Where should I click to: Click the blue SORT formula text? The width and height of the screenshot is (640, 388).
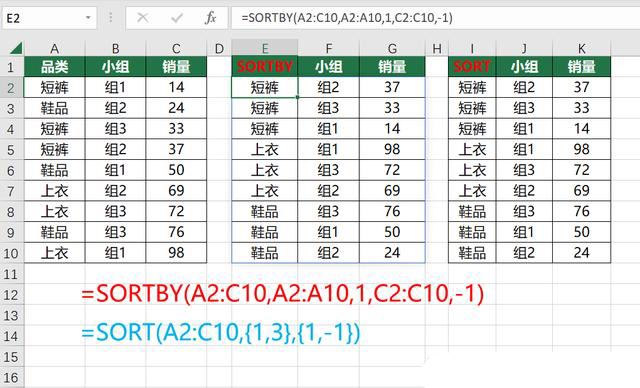pyautogui.click(x=221, y=333)
